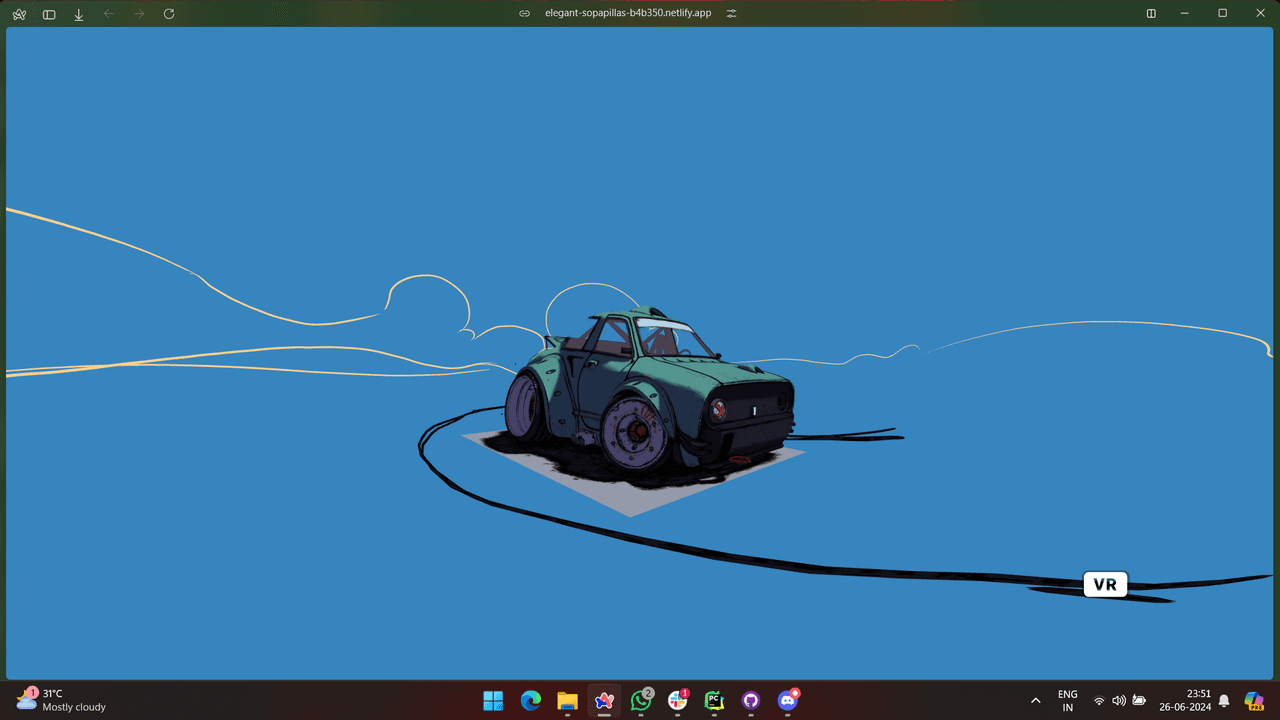This screenshot has width=1280, height=720.
Task: Click the elegant-sopapillas URL address bar
Action: click(x=627, y=14)
